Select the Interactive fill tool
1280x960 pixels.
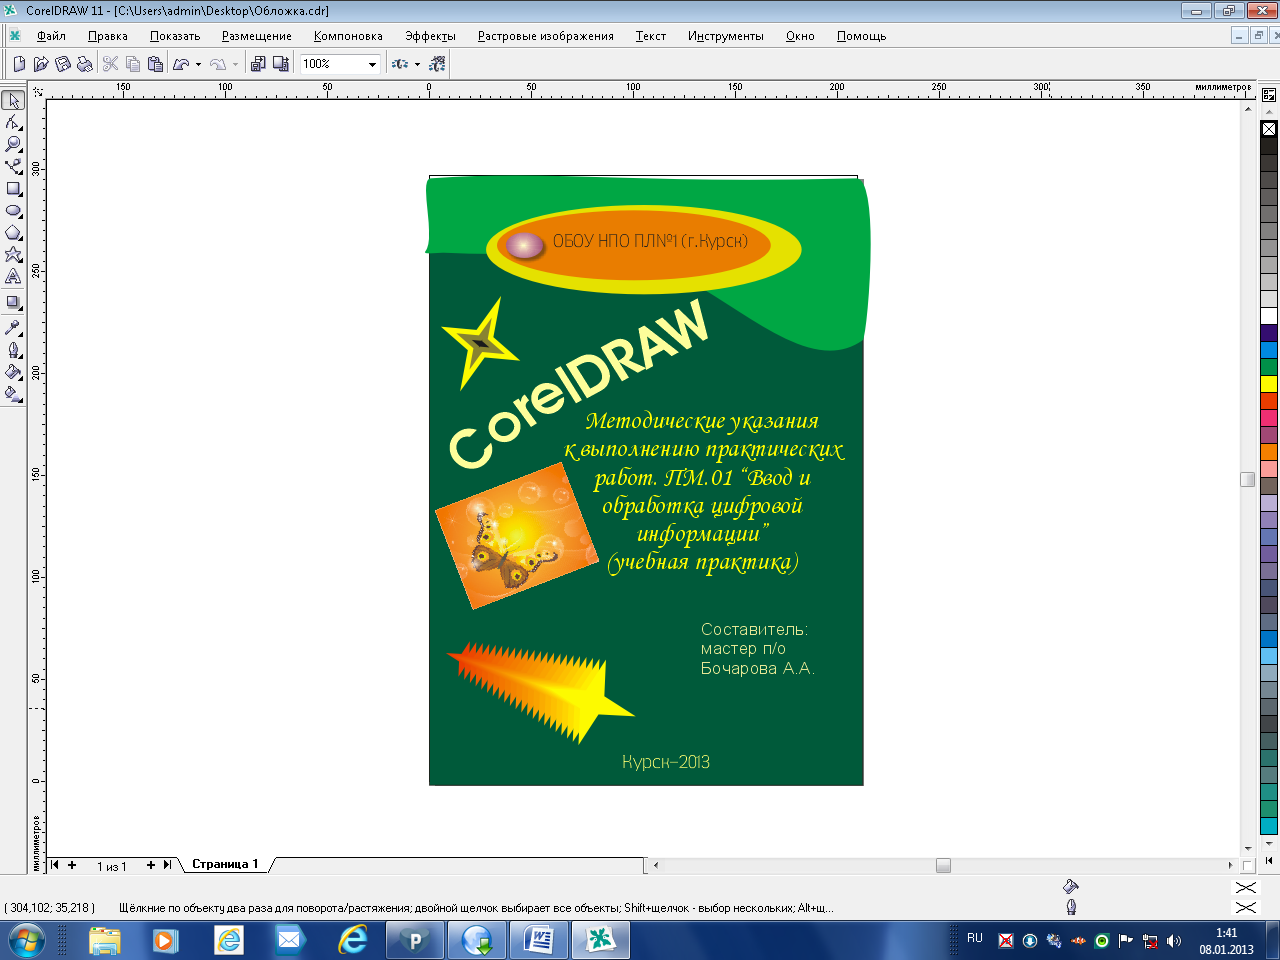(x=13, y=394)
